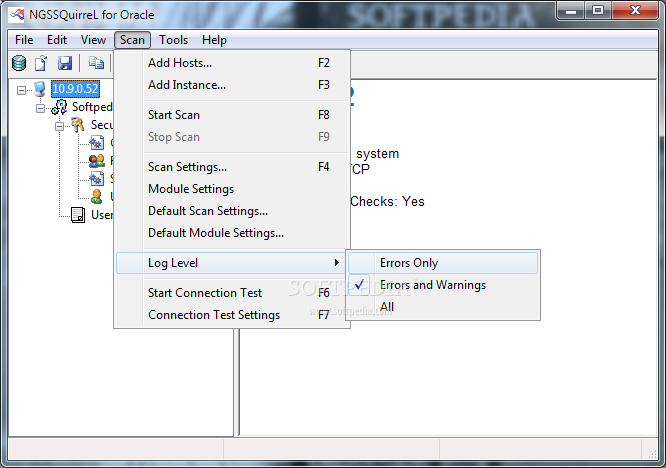
Task: Open Connection Test Settings entry
Action: coord(232,315)
